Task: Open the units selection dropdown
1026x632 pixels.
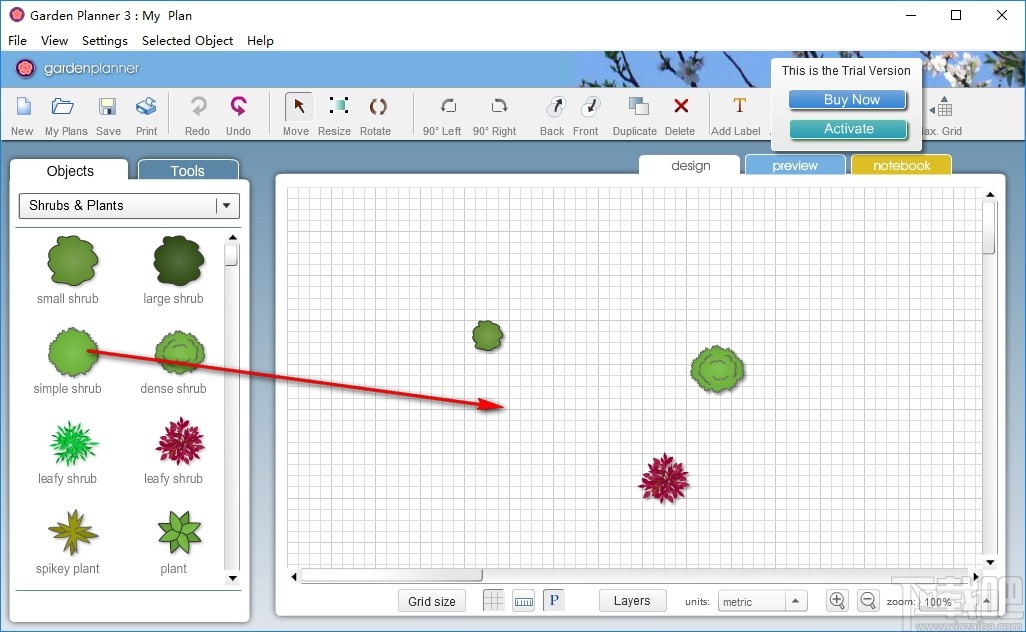Action: [x=797, y=600]
